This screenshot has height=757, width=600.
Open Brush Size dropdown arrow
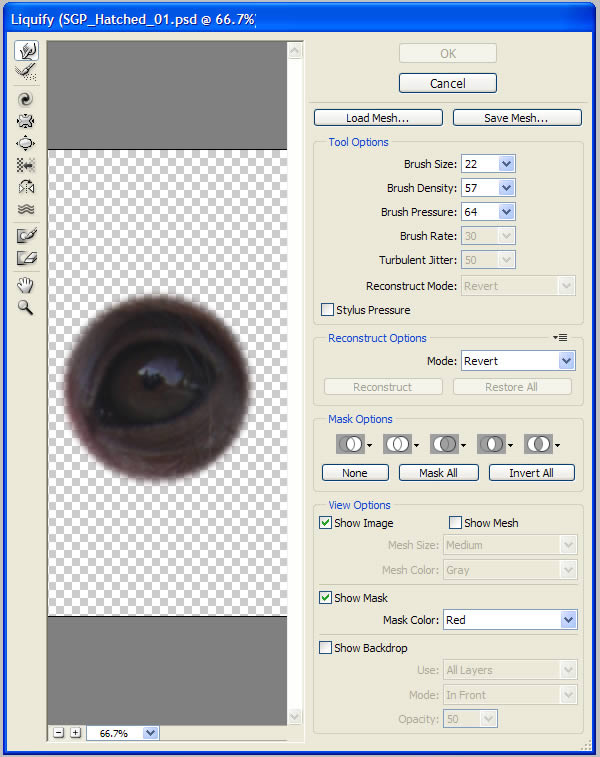click(506, 164)
